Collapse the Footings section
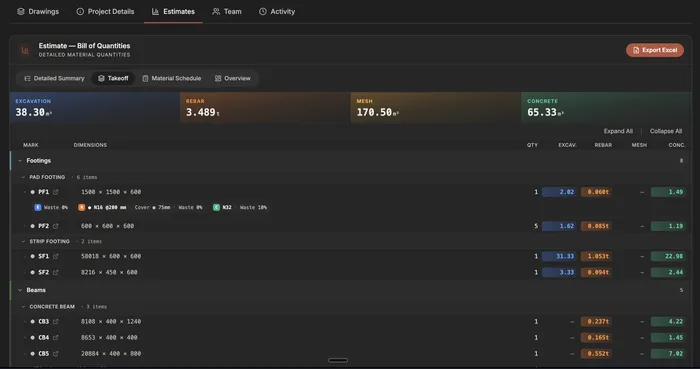700x369 pixels. pos(20,161)
